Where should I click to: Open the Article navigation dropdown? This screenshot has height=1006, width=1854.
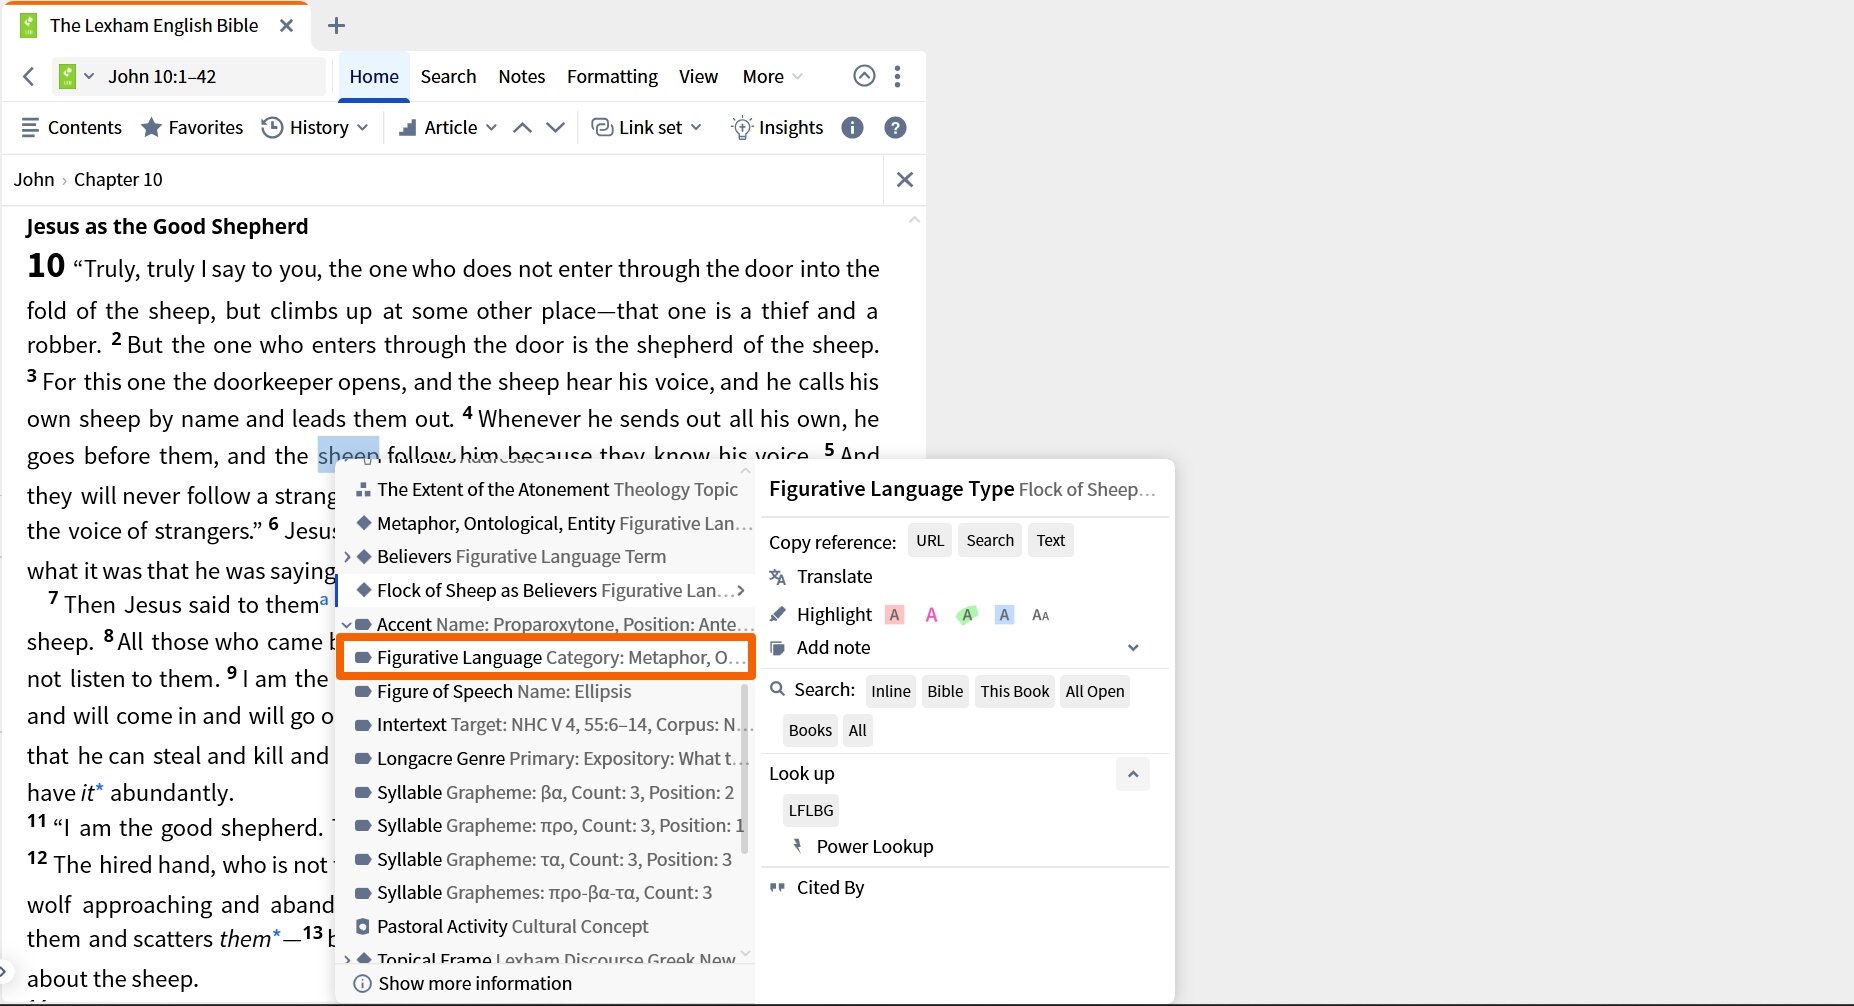(448, 127)
